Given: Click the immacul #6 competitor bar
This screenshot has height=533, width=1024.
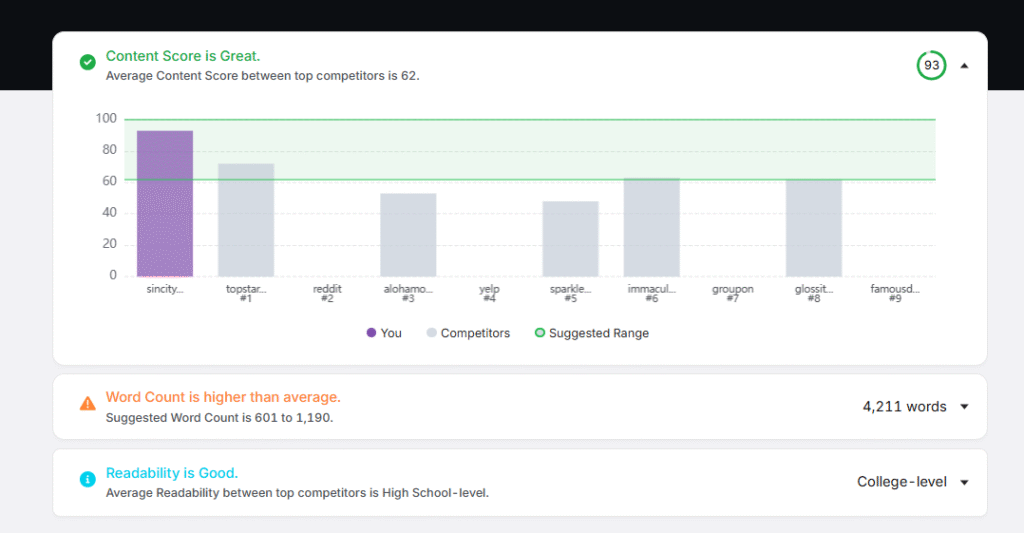Looking at the screenshot, I should tap(652, 227).
